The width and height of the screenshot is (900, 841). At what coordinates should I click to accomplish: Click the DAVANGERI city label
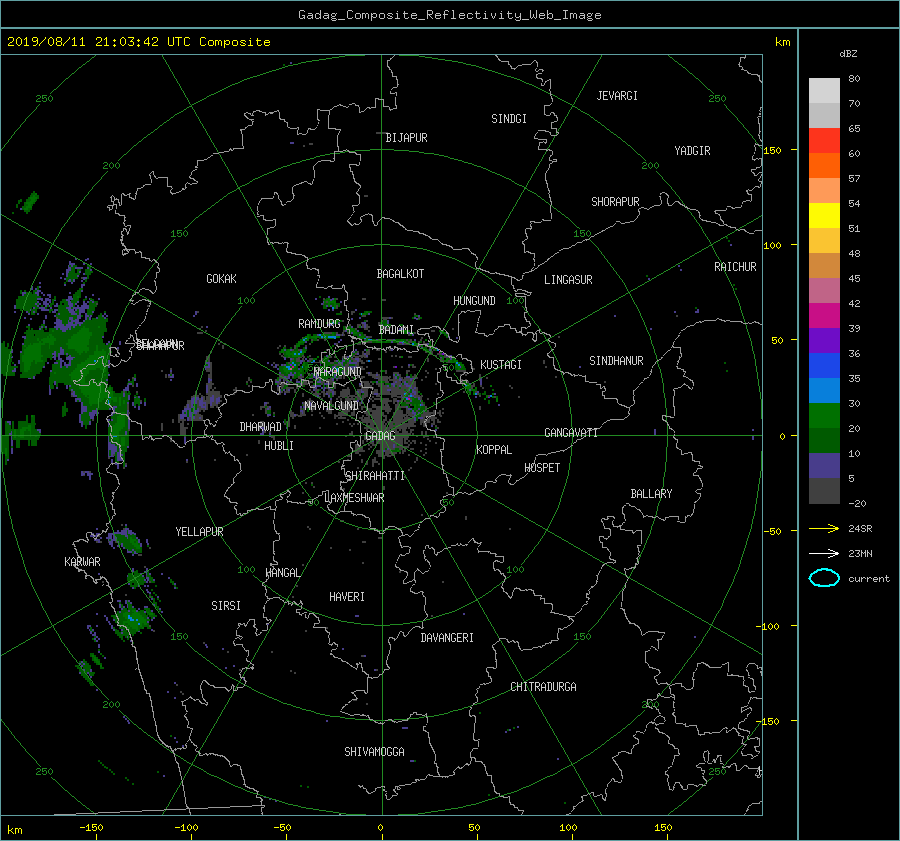[x=447, y=638]
